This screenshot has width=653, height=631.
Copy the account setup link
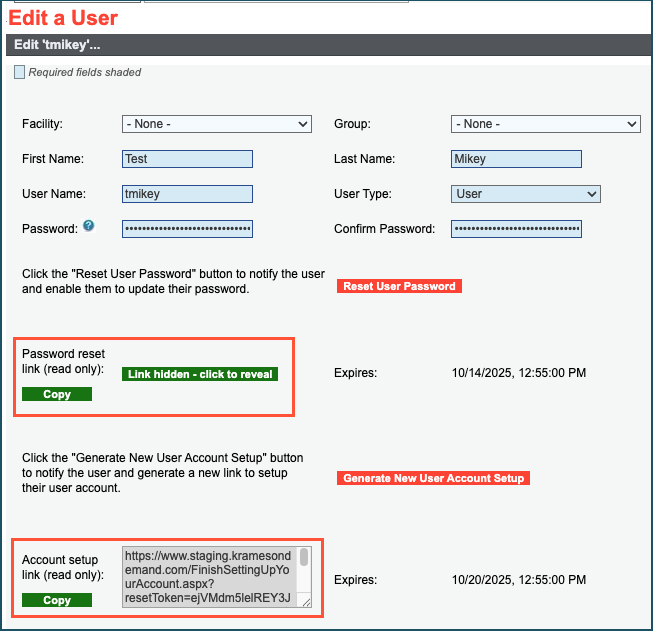coord(57,600)
